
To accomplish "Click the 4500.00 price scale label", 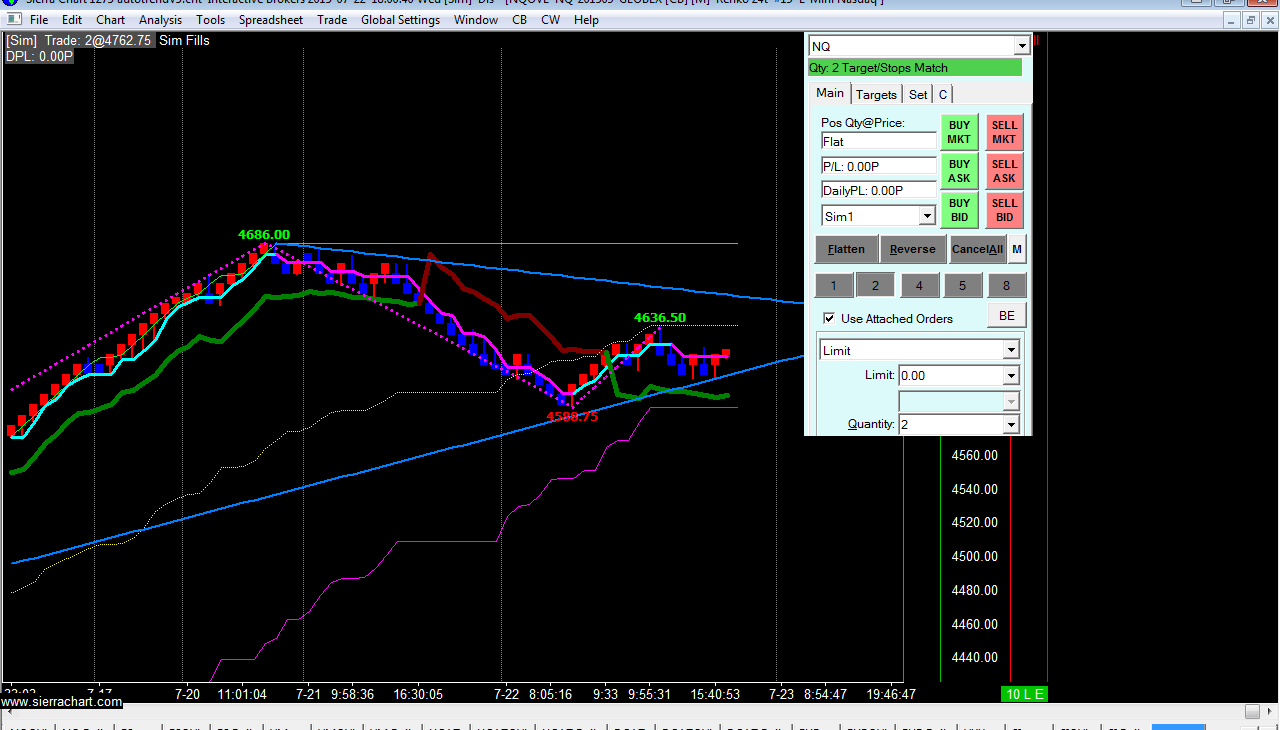I will pyautogui.click(x=975, y=556).
